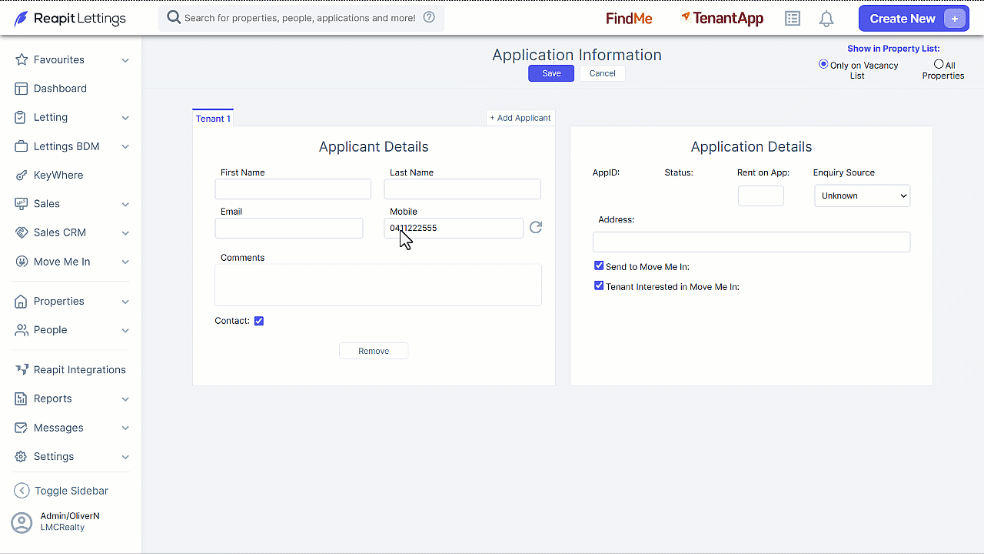Click the Properties house icon
Image resolution: width=984 pixels, height=554 pixels.
pos(21,301)
